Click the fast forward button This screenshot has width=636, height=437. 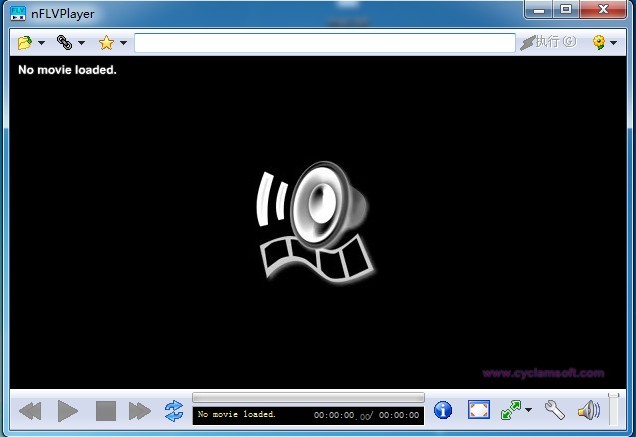pos(140,410)
